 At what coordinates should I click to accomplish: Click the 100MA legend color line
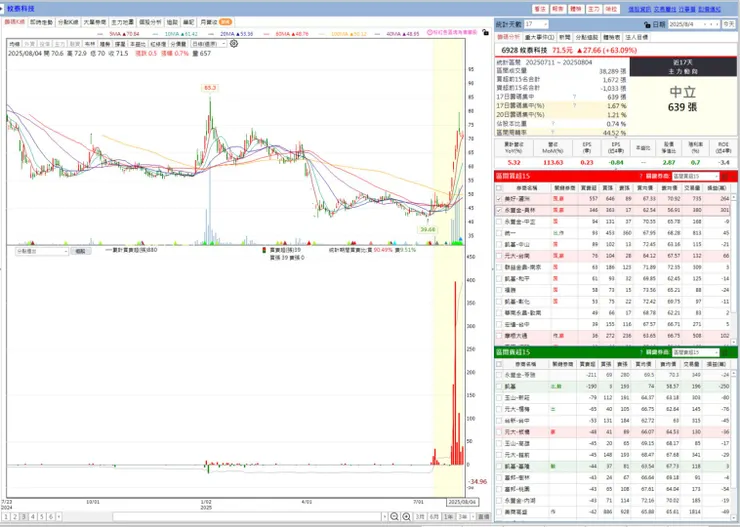(322, 34)
